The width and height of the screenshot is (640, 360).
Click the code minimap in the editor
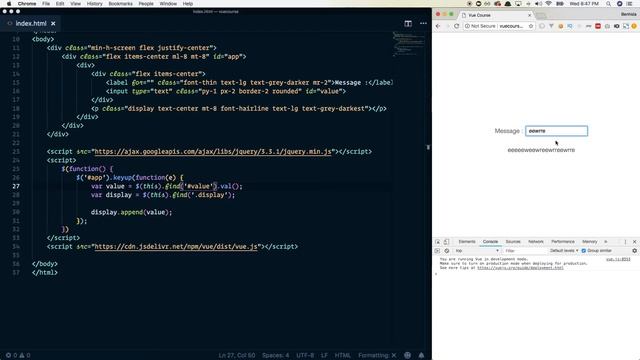[409, 44]
